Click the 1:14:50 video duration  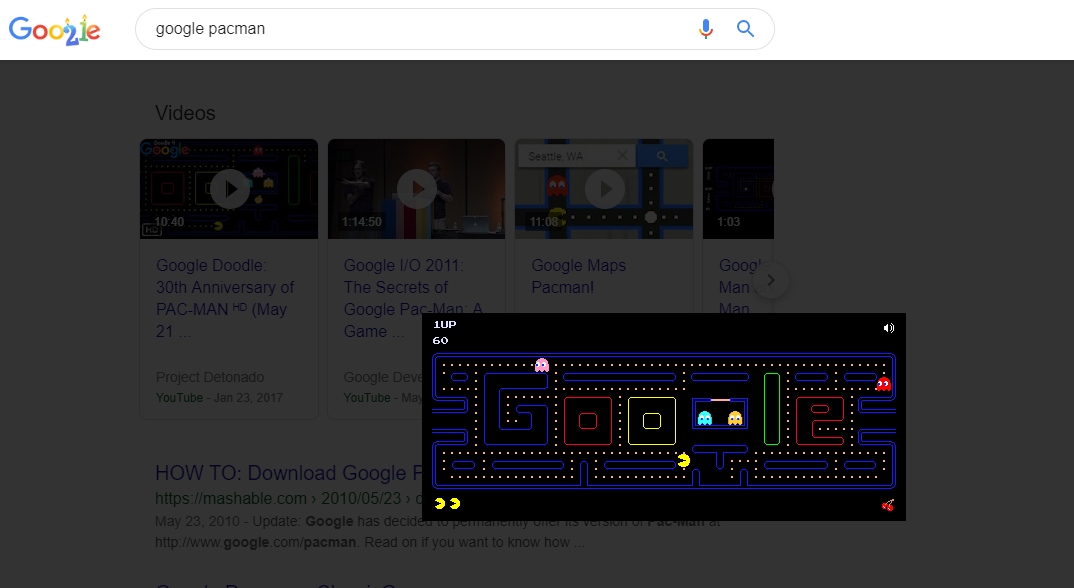click(362, 222)
